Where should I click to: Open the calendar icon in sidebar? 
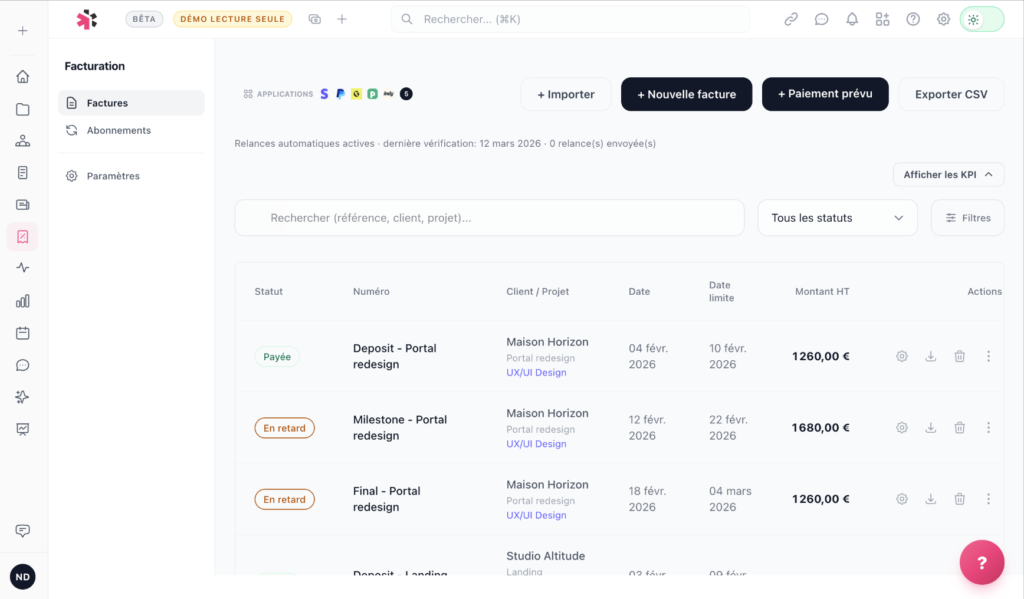point(22,333)
